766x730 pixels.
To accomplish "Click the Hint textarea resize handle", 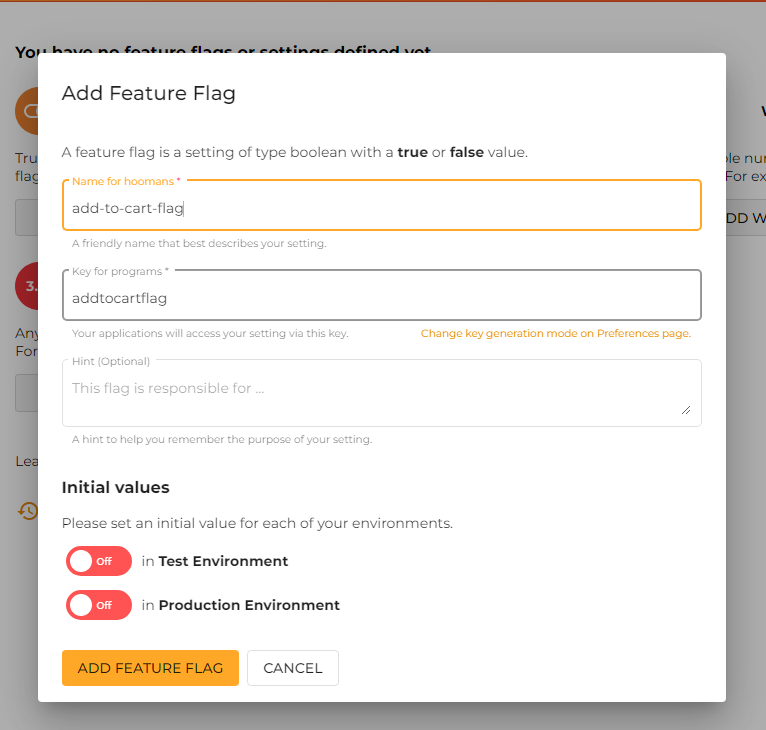I will (686, 409).
